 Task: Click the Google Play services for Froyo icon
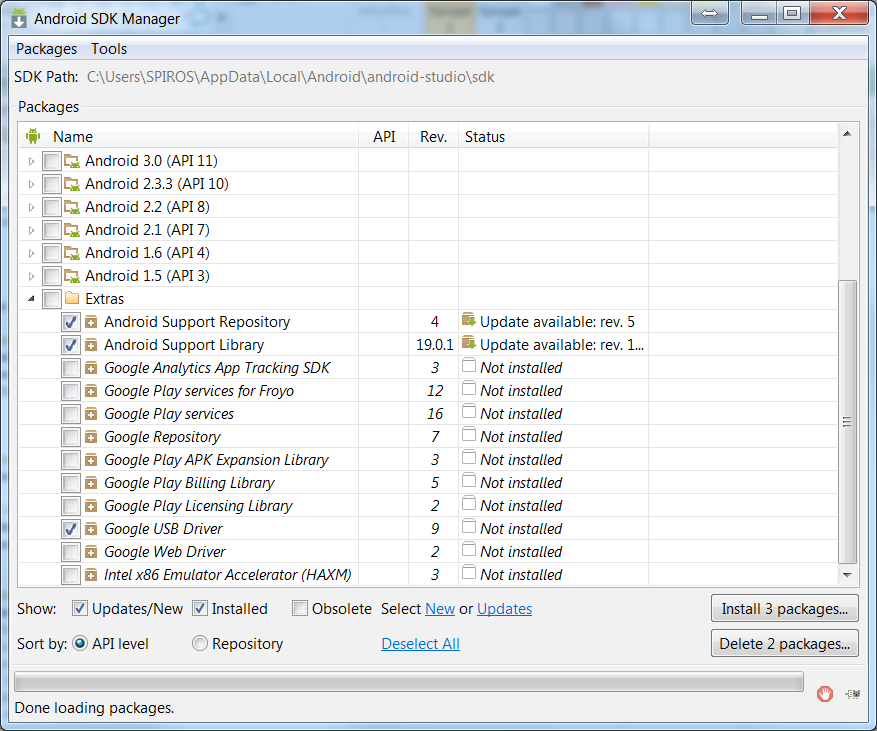91,391
